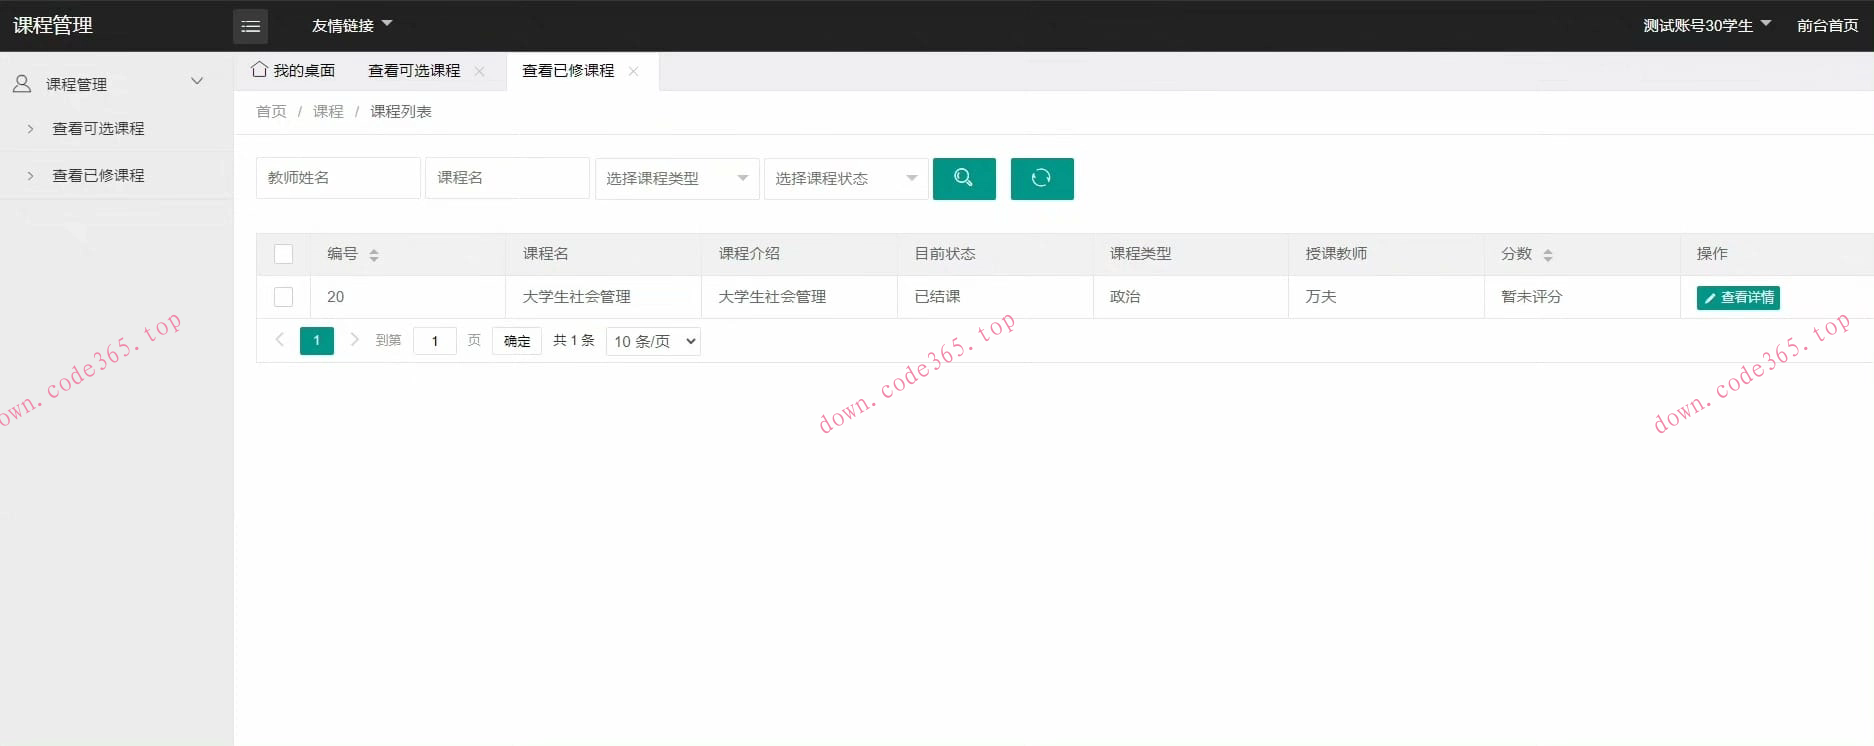Open the 友情链接 dropdown menu
The image size is (1874, 746).
tap(352, 25)
